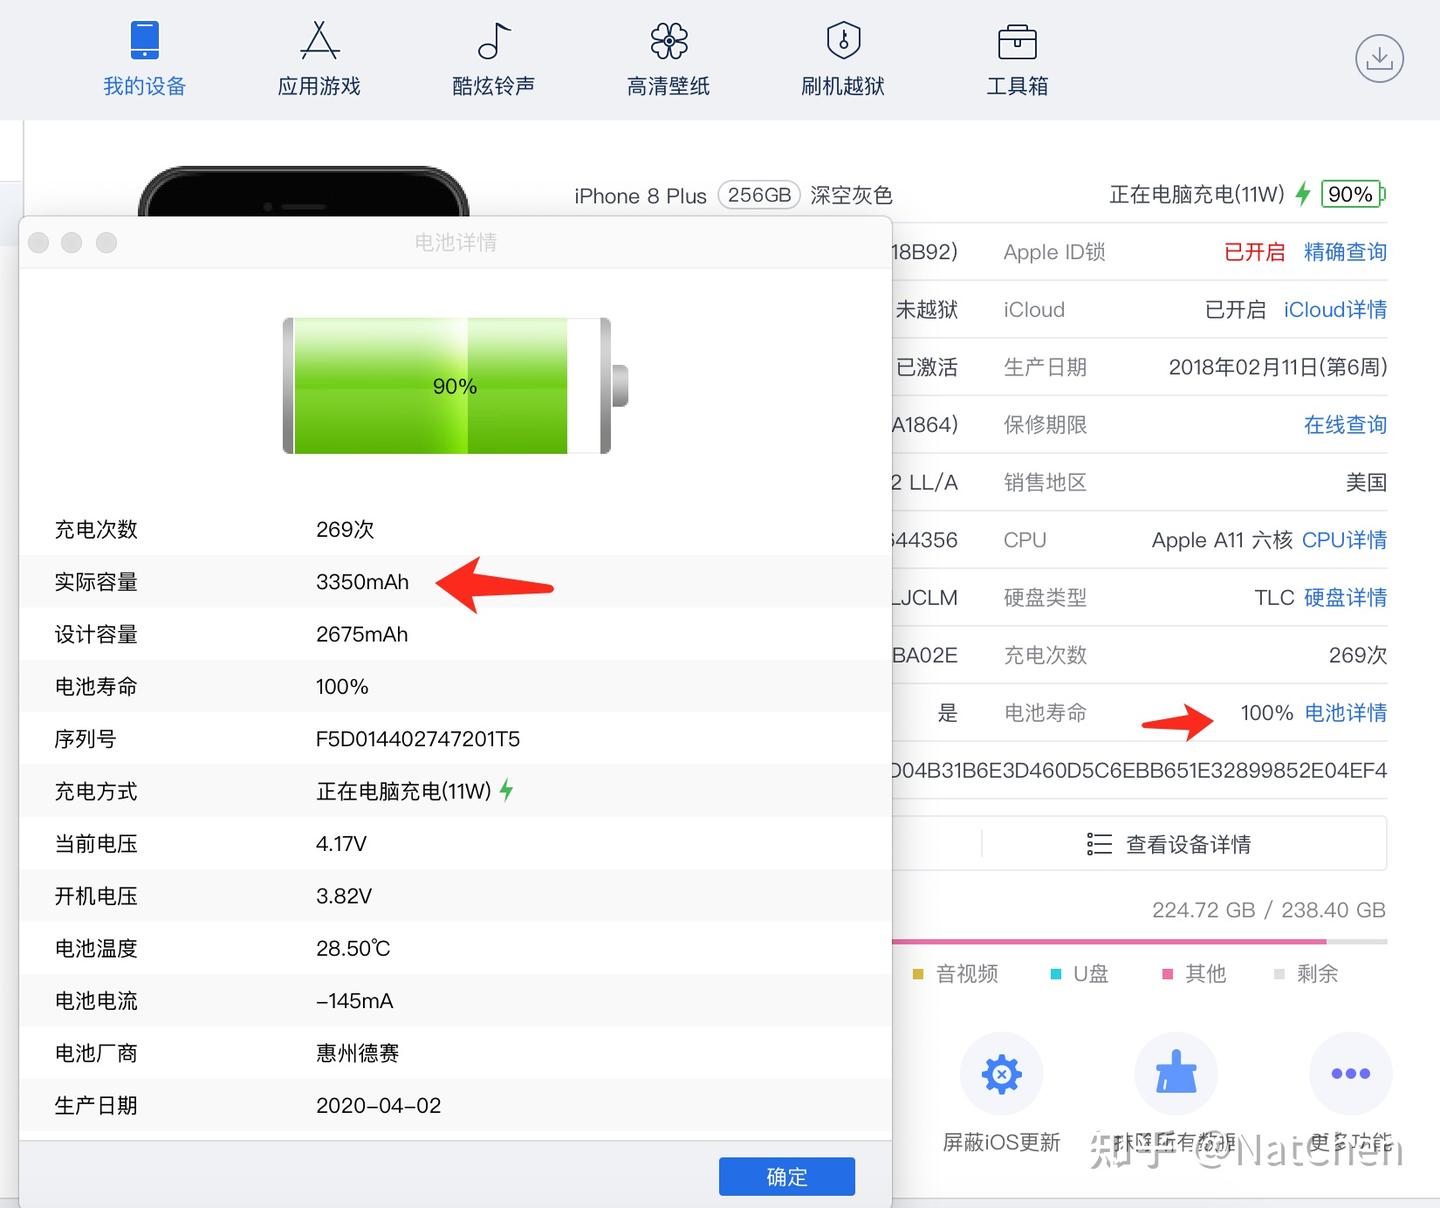Click the 3.82V boot voltage value

pyautogui.click(x=344, y=896)
